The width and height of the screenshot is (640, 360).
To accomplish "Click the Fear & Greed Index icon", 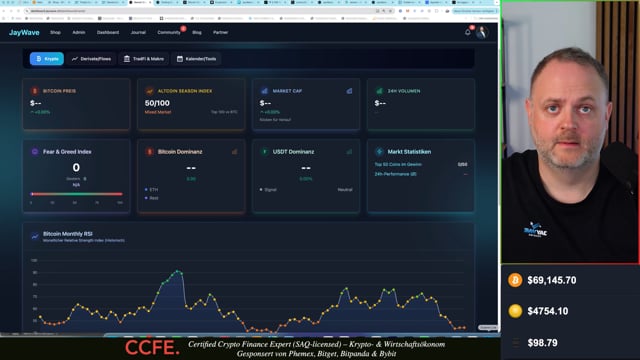I will pos(35,151).
